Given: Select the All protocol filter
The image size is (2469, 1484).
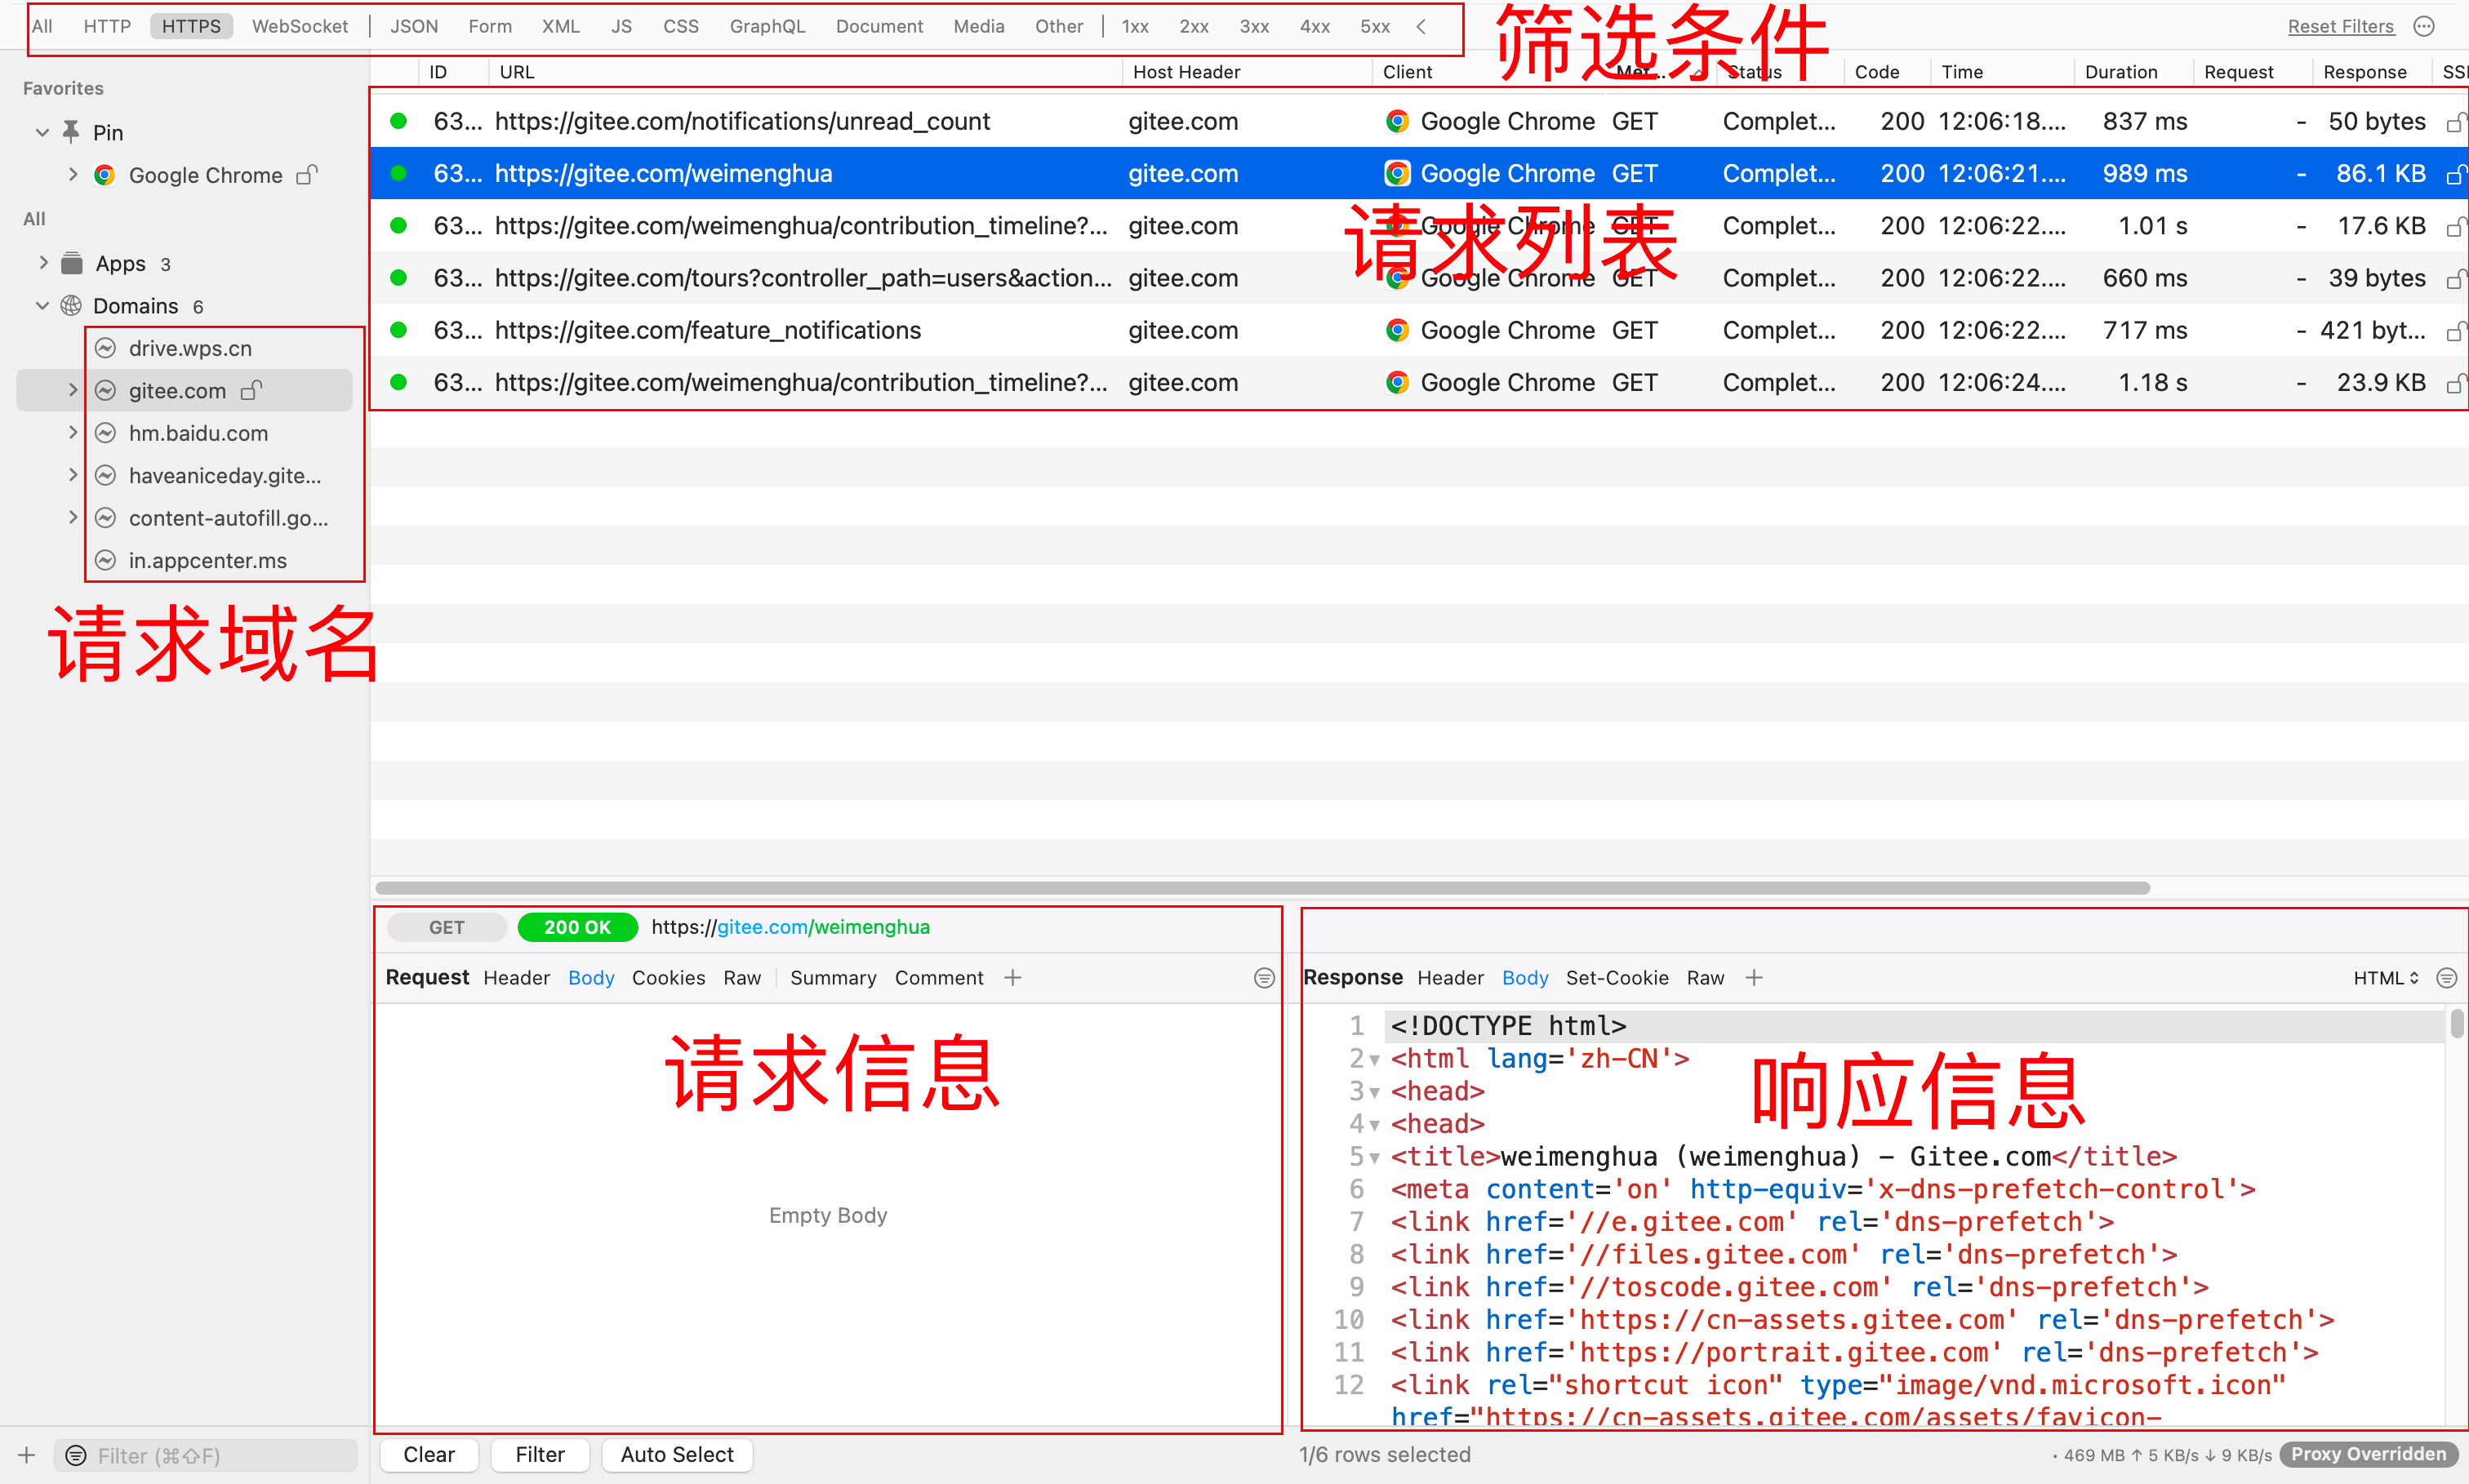Looking at the screenshot, I should click(x=42, y=26).
